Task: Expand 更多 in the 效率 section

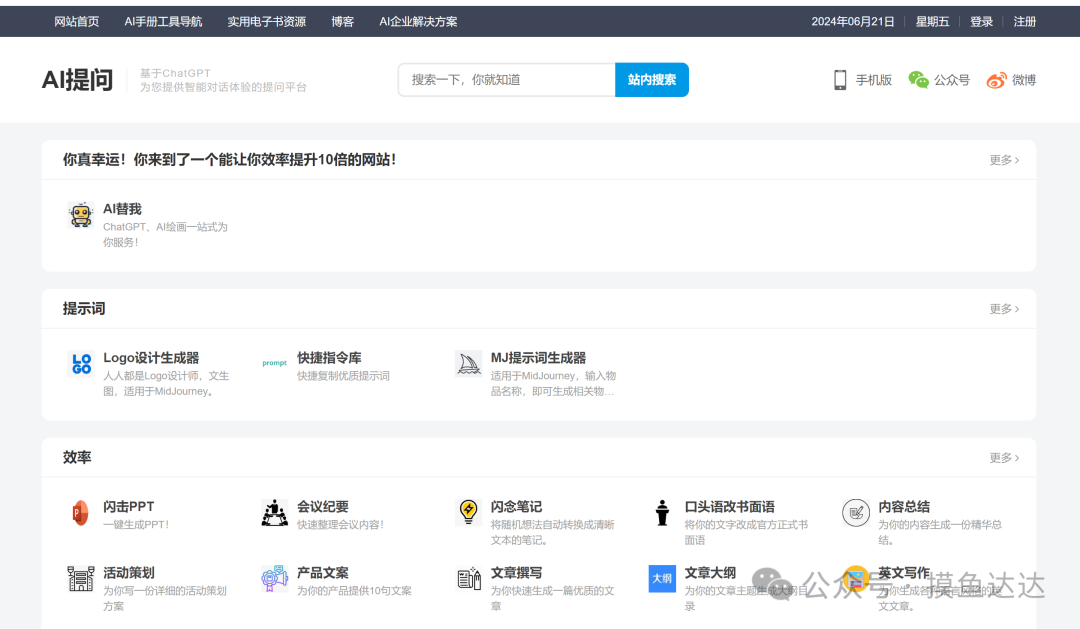Action: pos(1002,457)
